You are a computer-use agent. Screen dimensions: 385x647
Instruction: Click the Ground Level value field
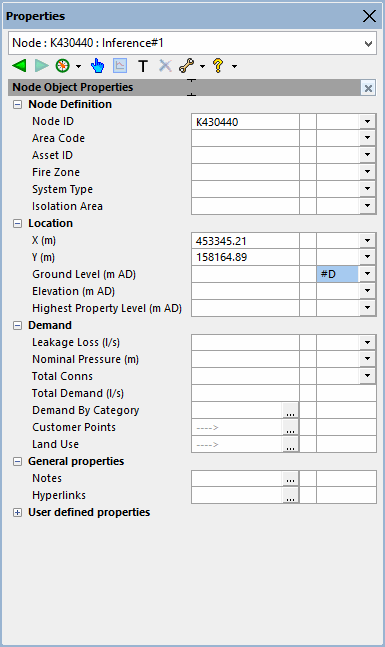click(x=245, y=274)
